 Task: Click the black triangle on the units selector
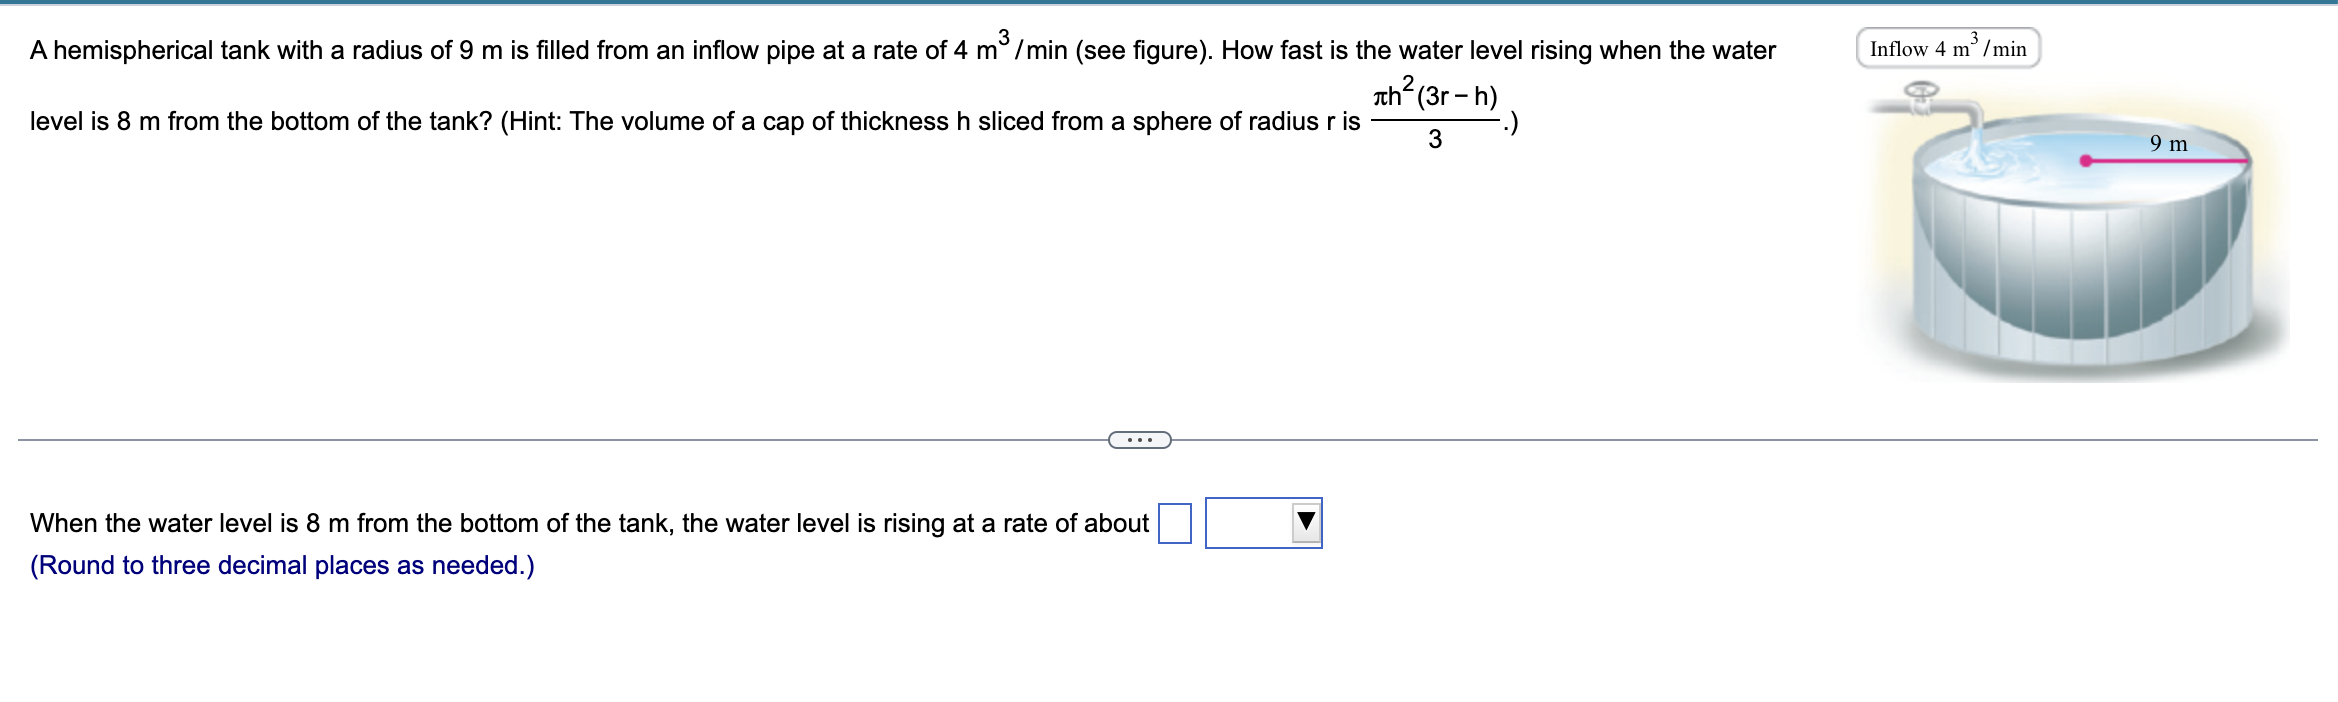point(1306,521)
